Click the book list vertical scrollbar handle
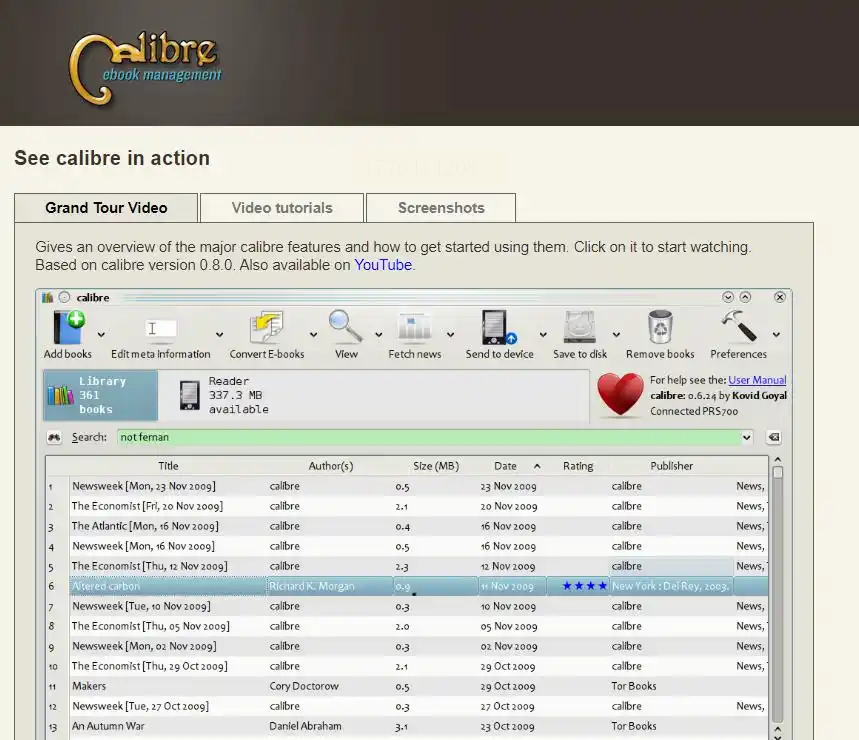 777,472
